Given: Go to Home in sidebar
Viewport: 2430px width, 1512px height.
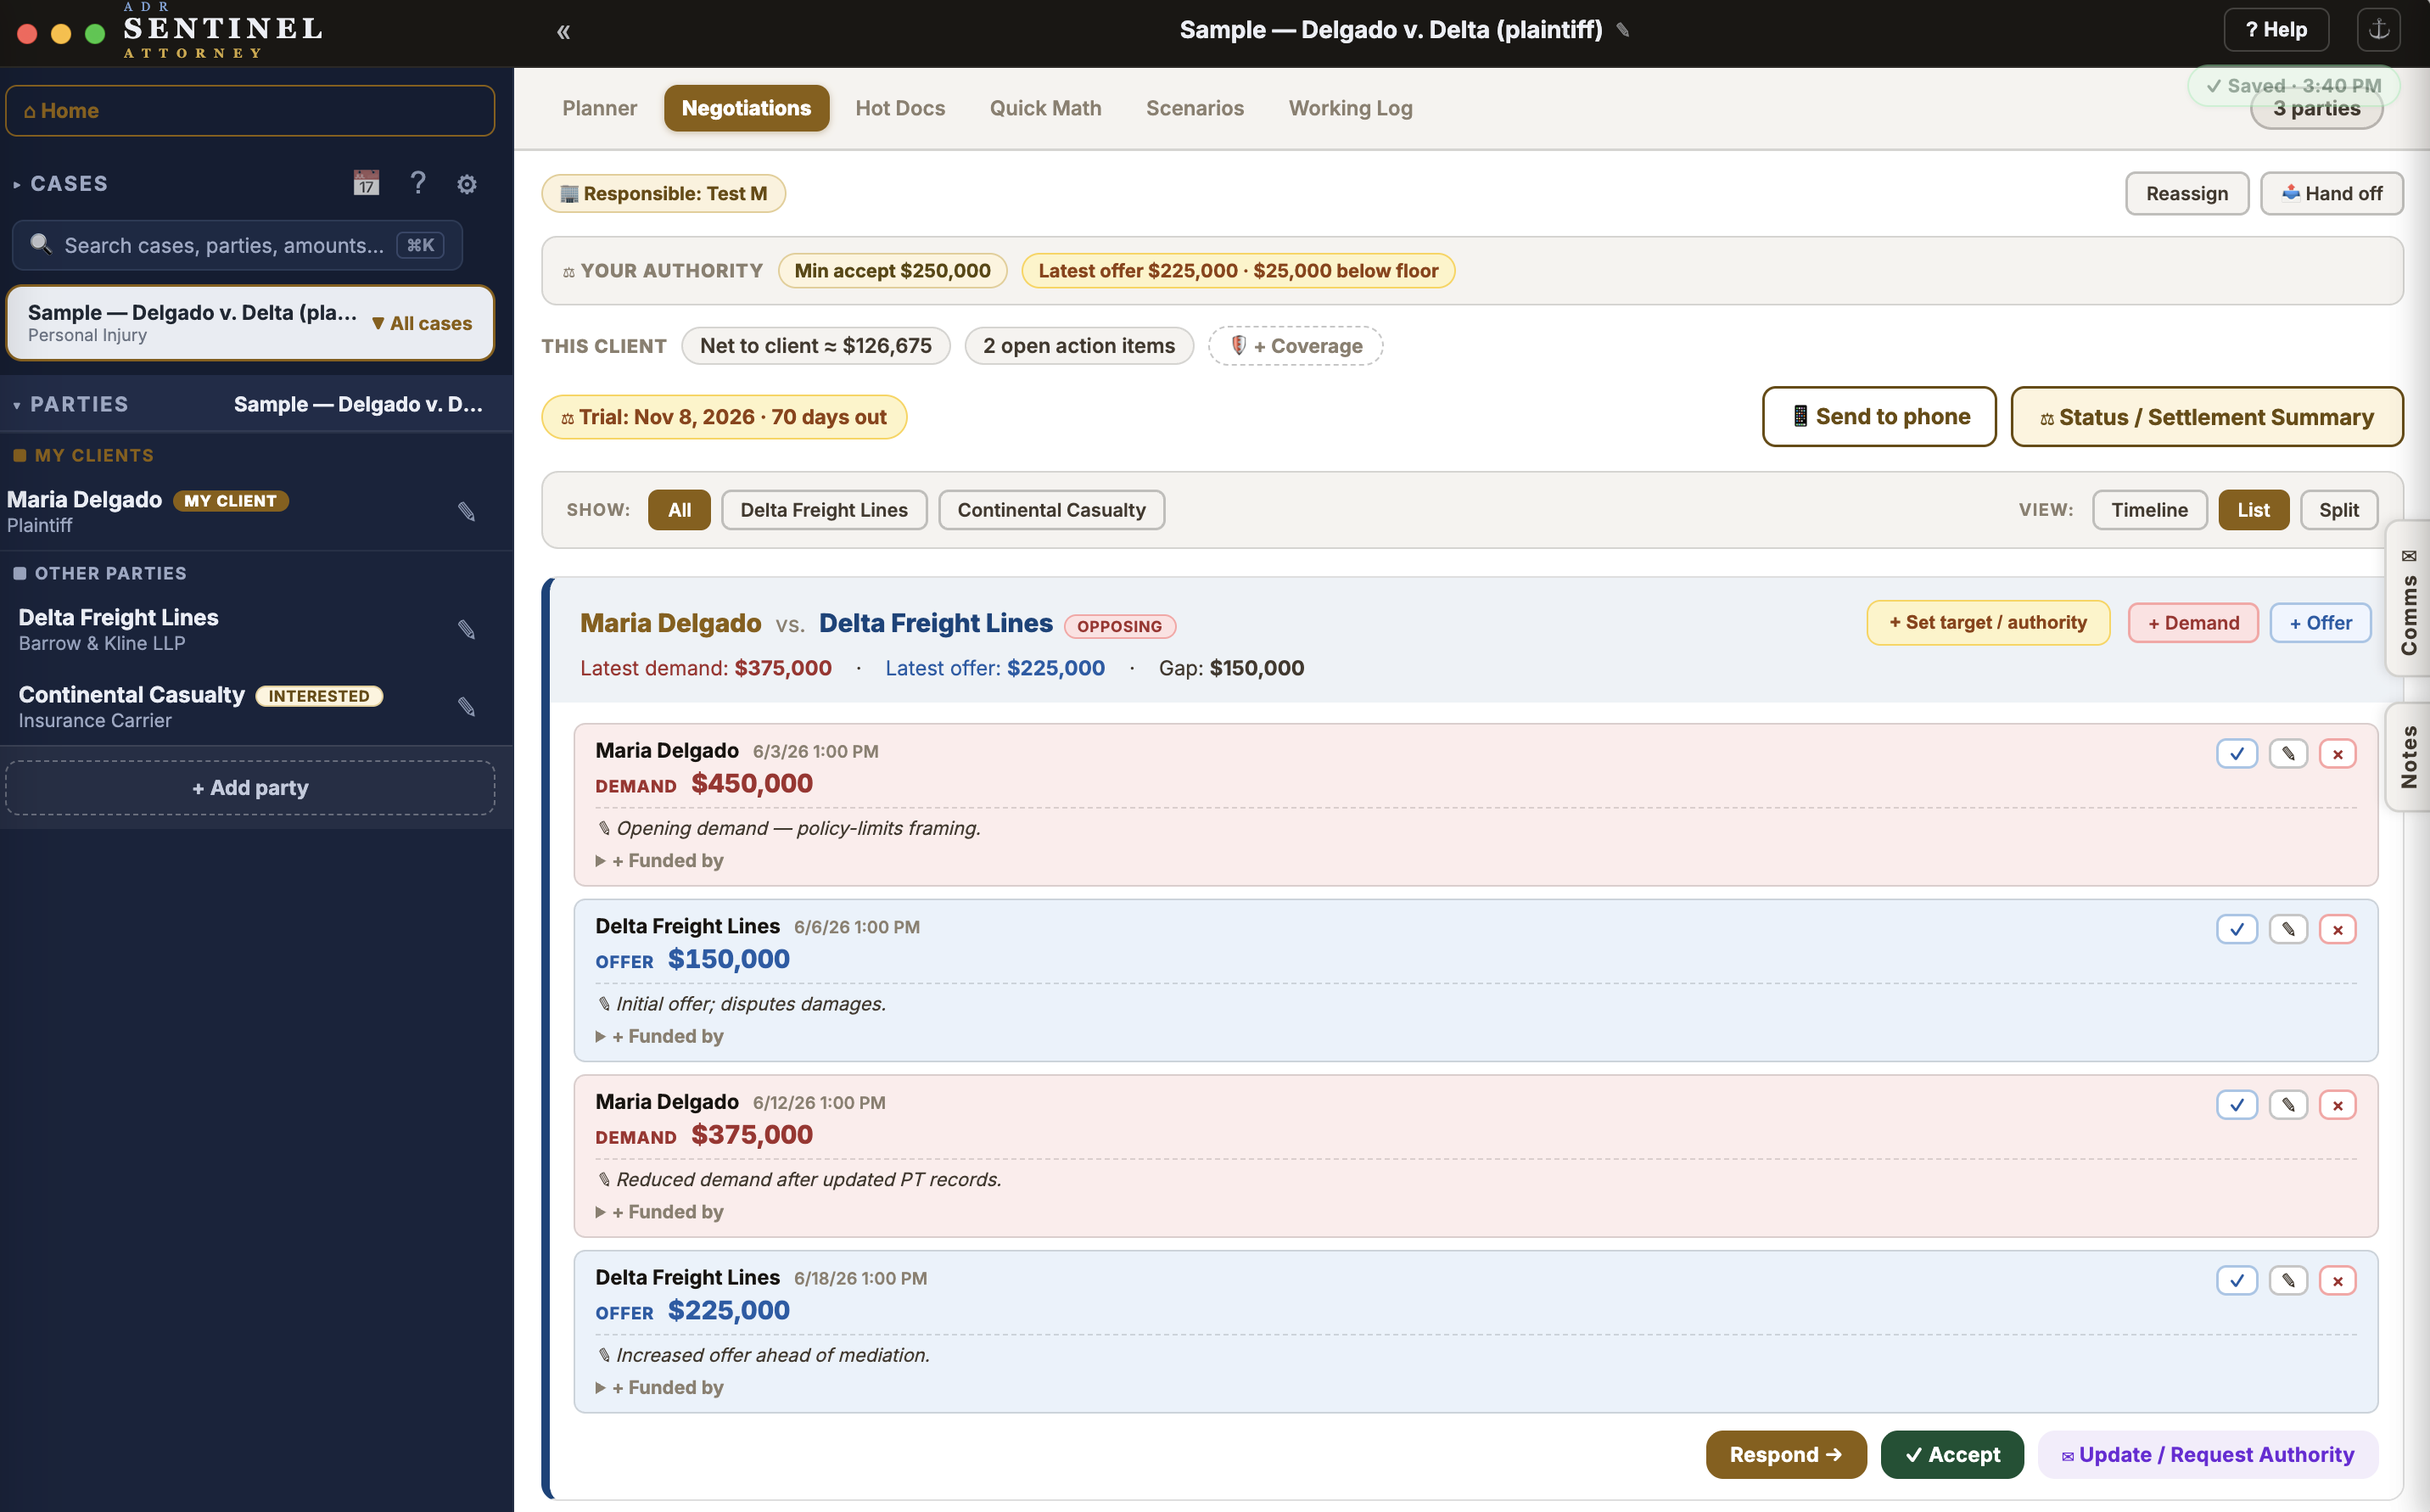Looking at the screenshot, I should click(250, 111).
